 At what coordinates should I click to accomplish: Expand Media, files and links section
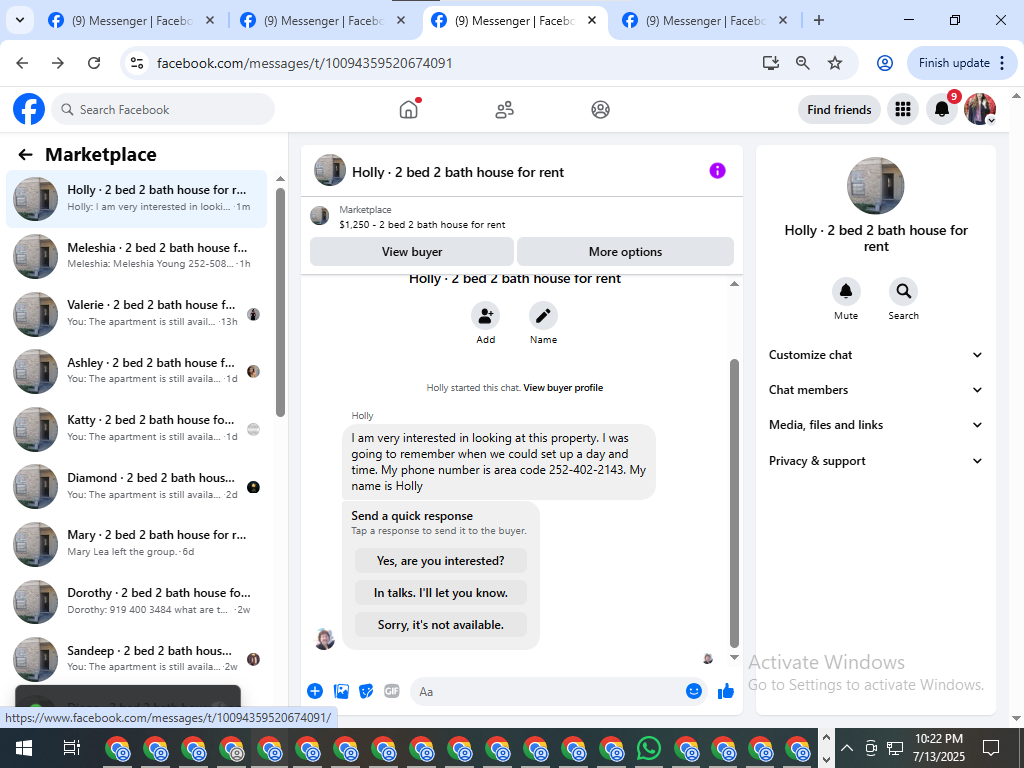(876, 425)
